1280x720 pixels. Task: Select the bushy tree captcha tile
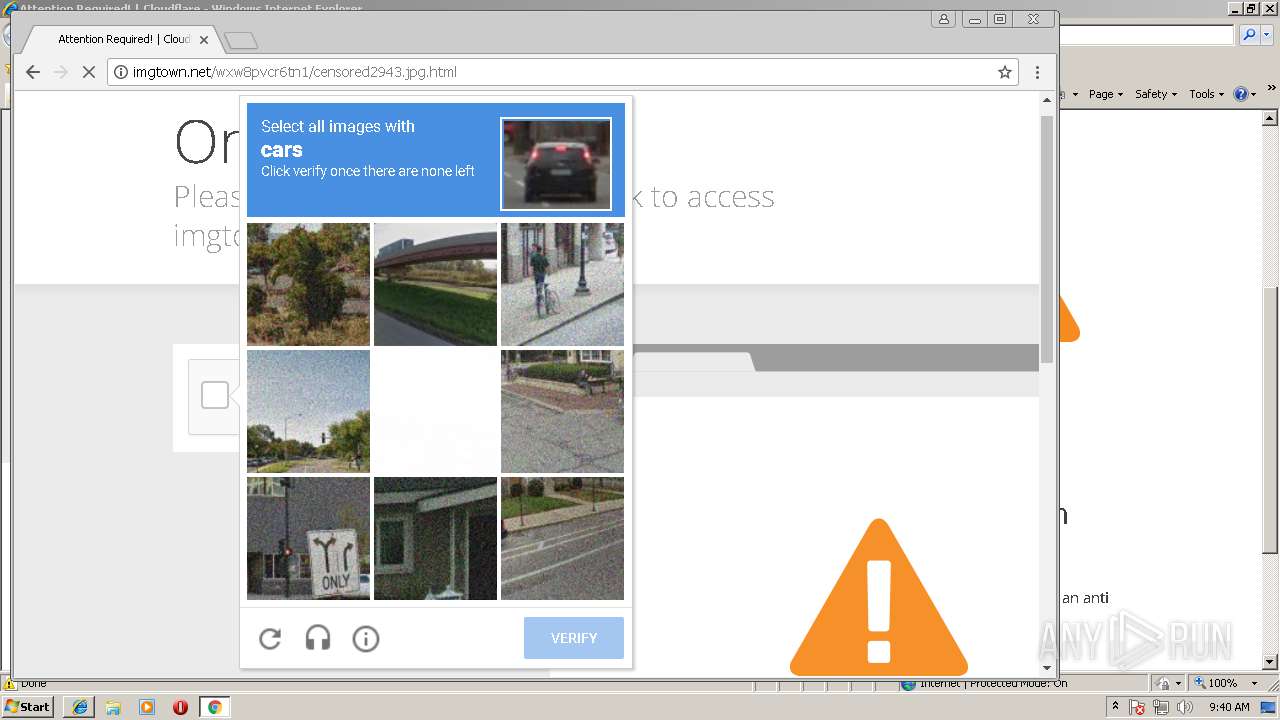coord(308,284)
